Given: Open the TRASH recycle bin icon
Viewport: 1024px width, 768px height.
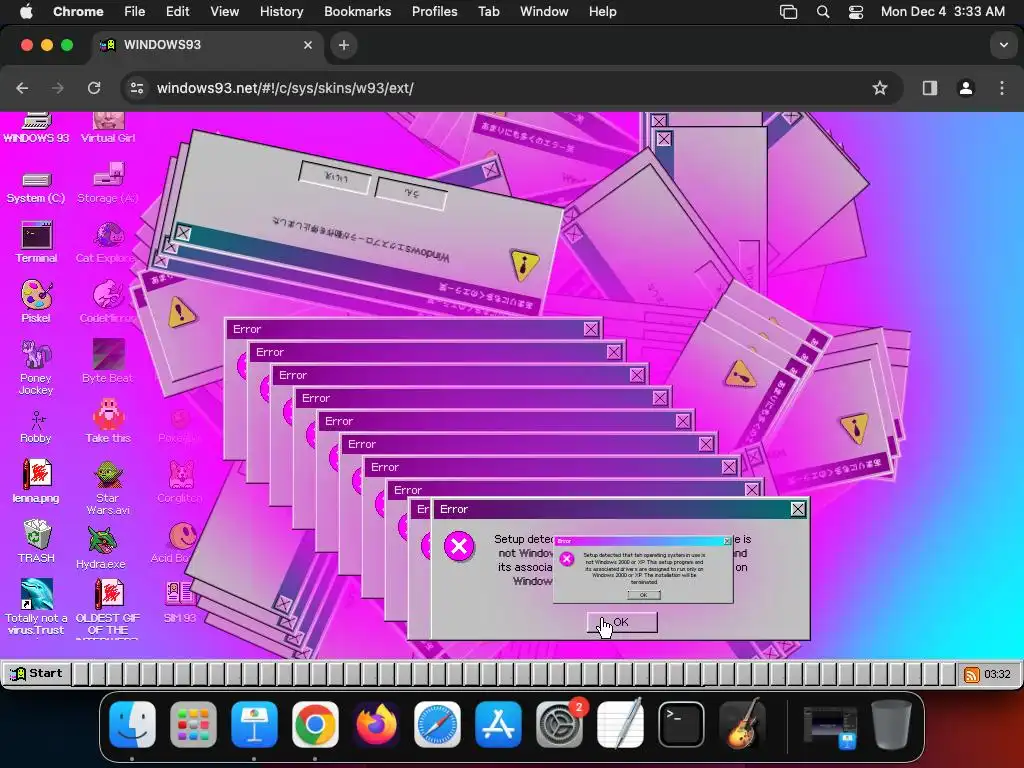Looking at the screenshot, I should pyautogui.click(x=36, y=541).
